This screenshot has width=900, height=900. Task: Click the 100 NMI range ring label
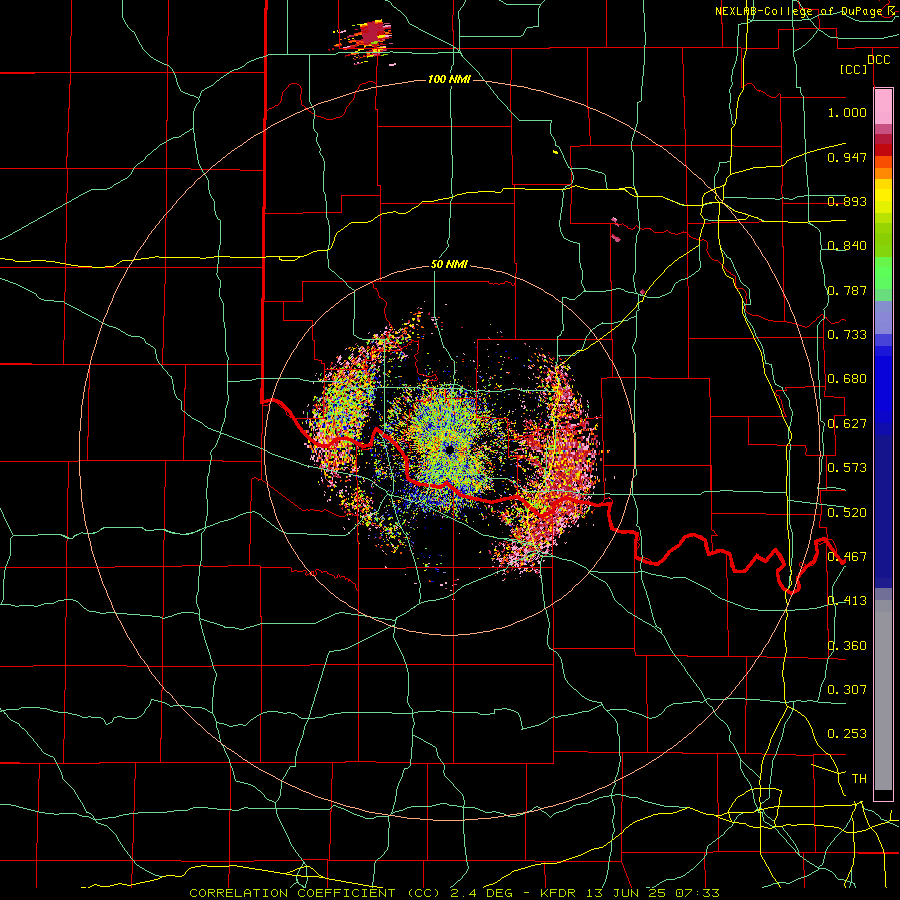[x=449, y=79]
